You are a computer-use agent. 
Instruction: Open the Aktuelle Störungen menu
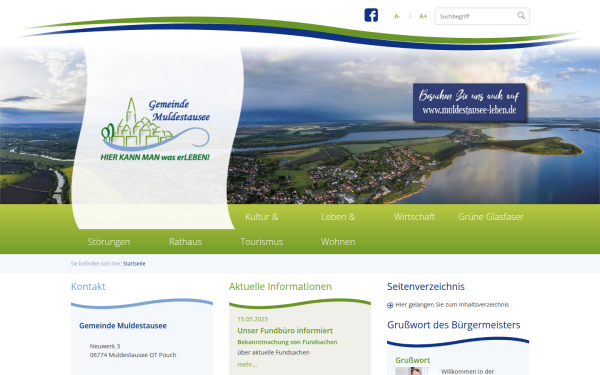click(x=109, y=229)
